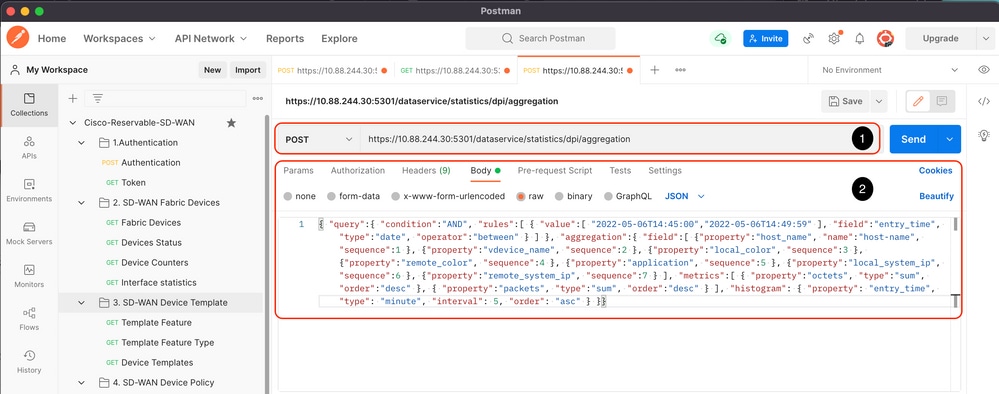Viewport: 999px width, 394px height.
Task: Switch to the Pre-request Script tab
Action: click(555, 170)
